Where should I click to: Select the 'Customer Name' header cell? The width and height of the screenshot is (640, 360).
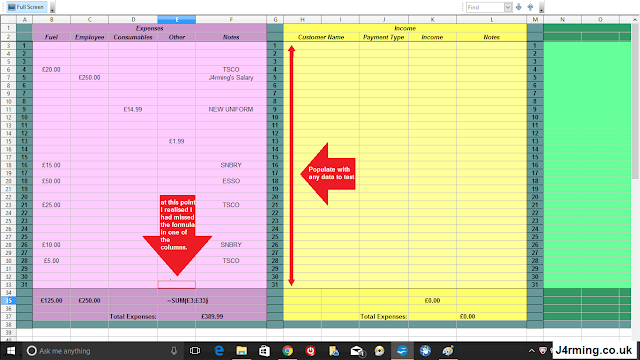pyautogui.click(x=321, y=37)
